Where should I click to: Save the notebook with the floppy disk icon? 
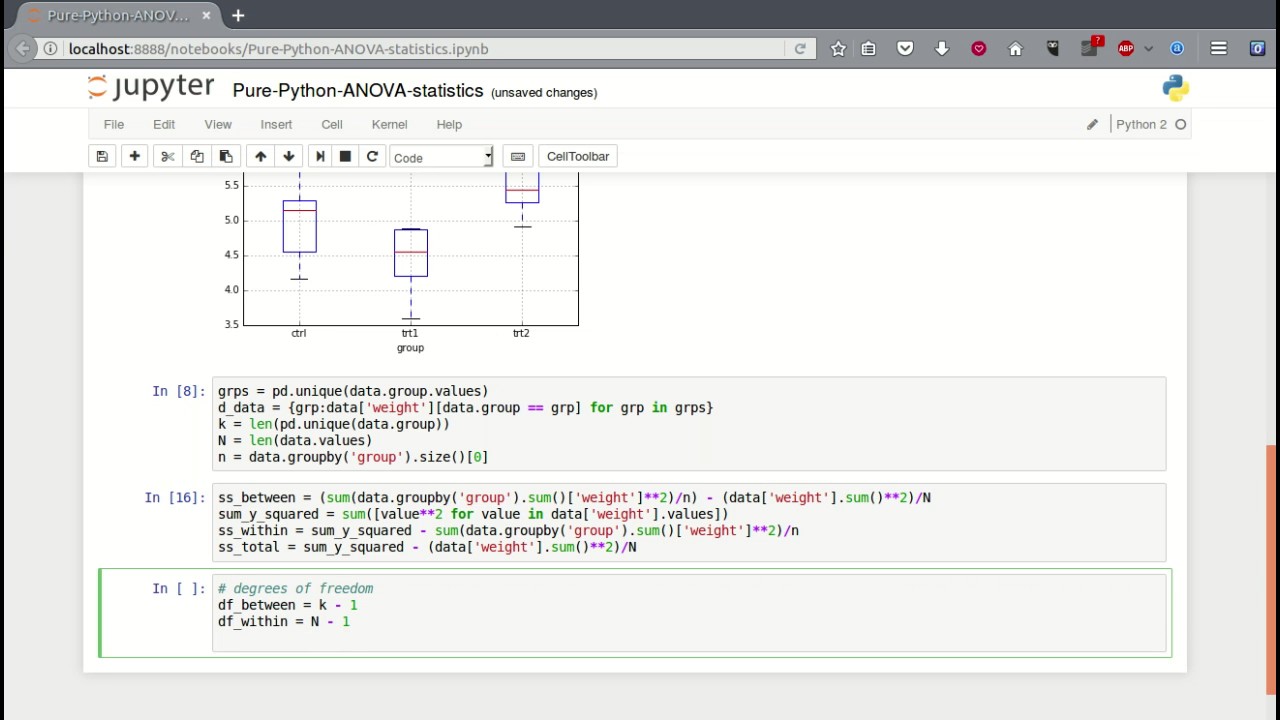[x=102, y=156]
